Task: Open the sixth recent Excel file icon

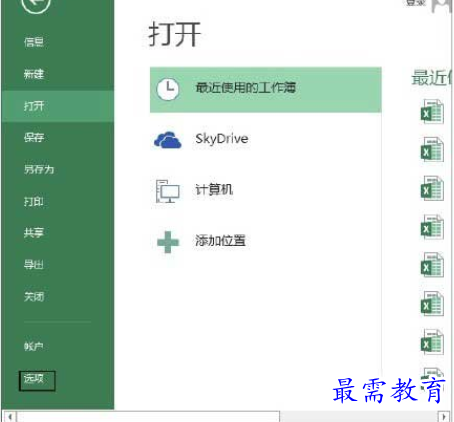Action: [x=432, y=303]
